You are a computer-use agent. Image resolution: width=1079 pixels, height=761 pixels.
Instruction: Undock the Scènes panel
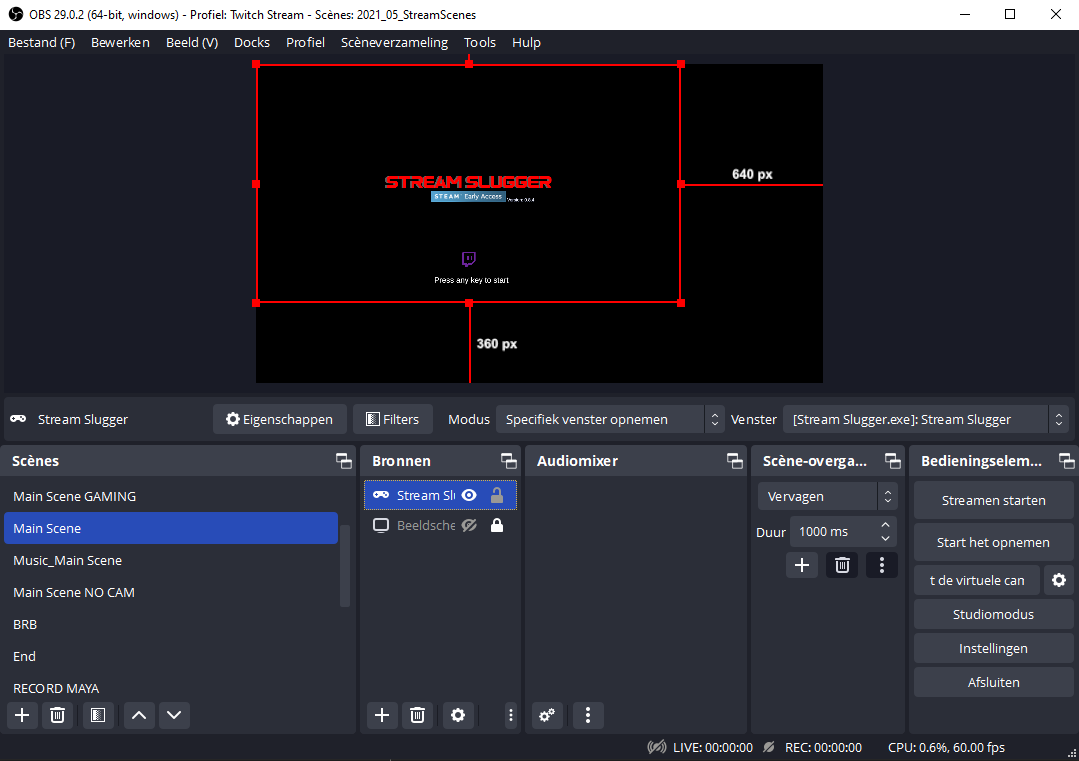(343, 461)
